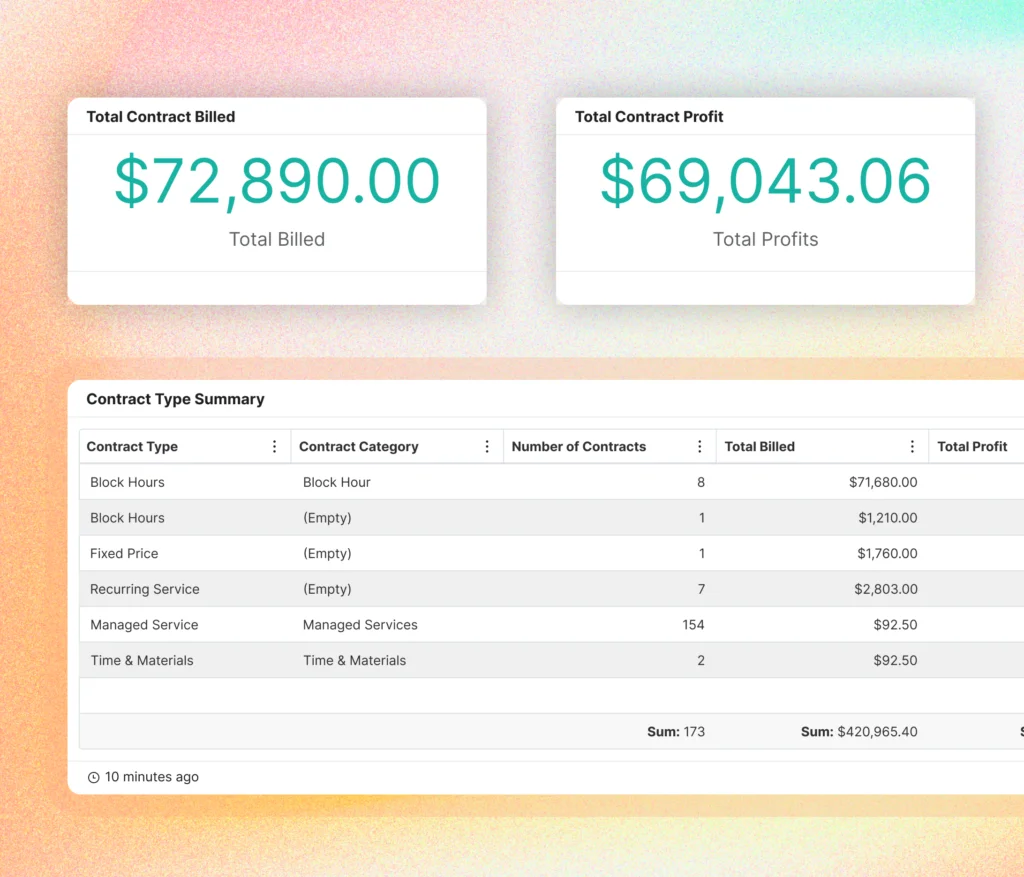1024x877 pixels.
Task: Click the Sum: $420,965.40 billed total cell
Action: click(x=859, y=731)
